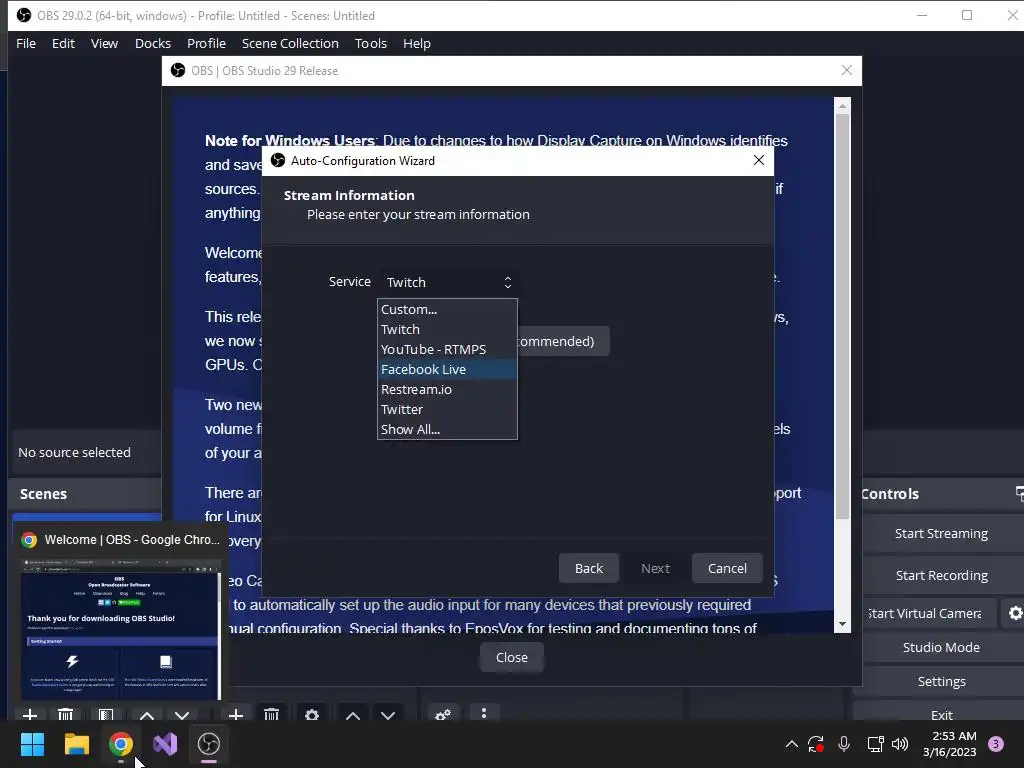Open Settings from the Controls dock

(941, 681)
